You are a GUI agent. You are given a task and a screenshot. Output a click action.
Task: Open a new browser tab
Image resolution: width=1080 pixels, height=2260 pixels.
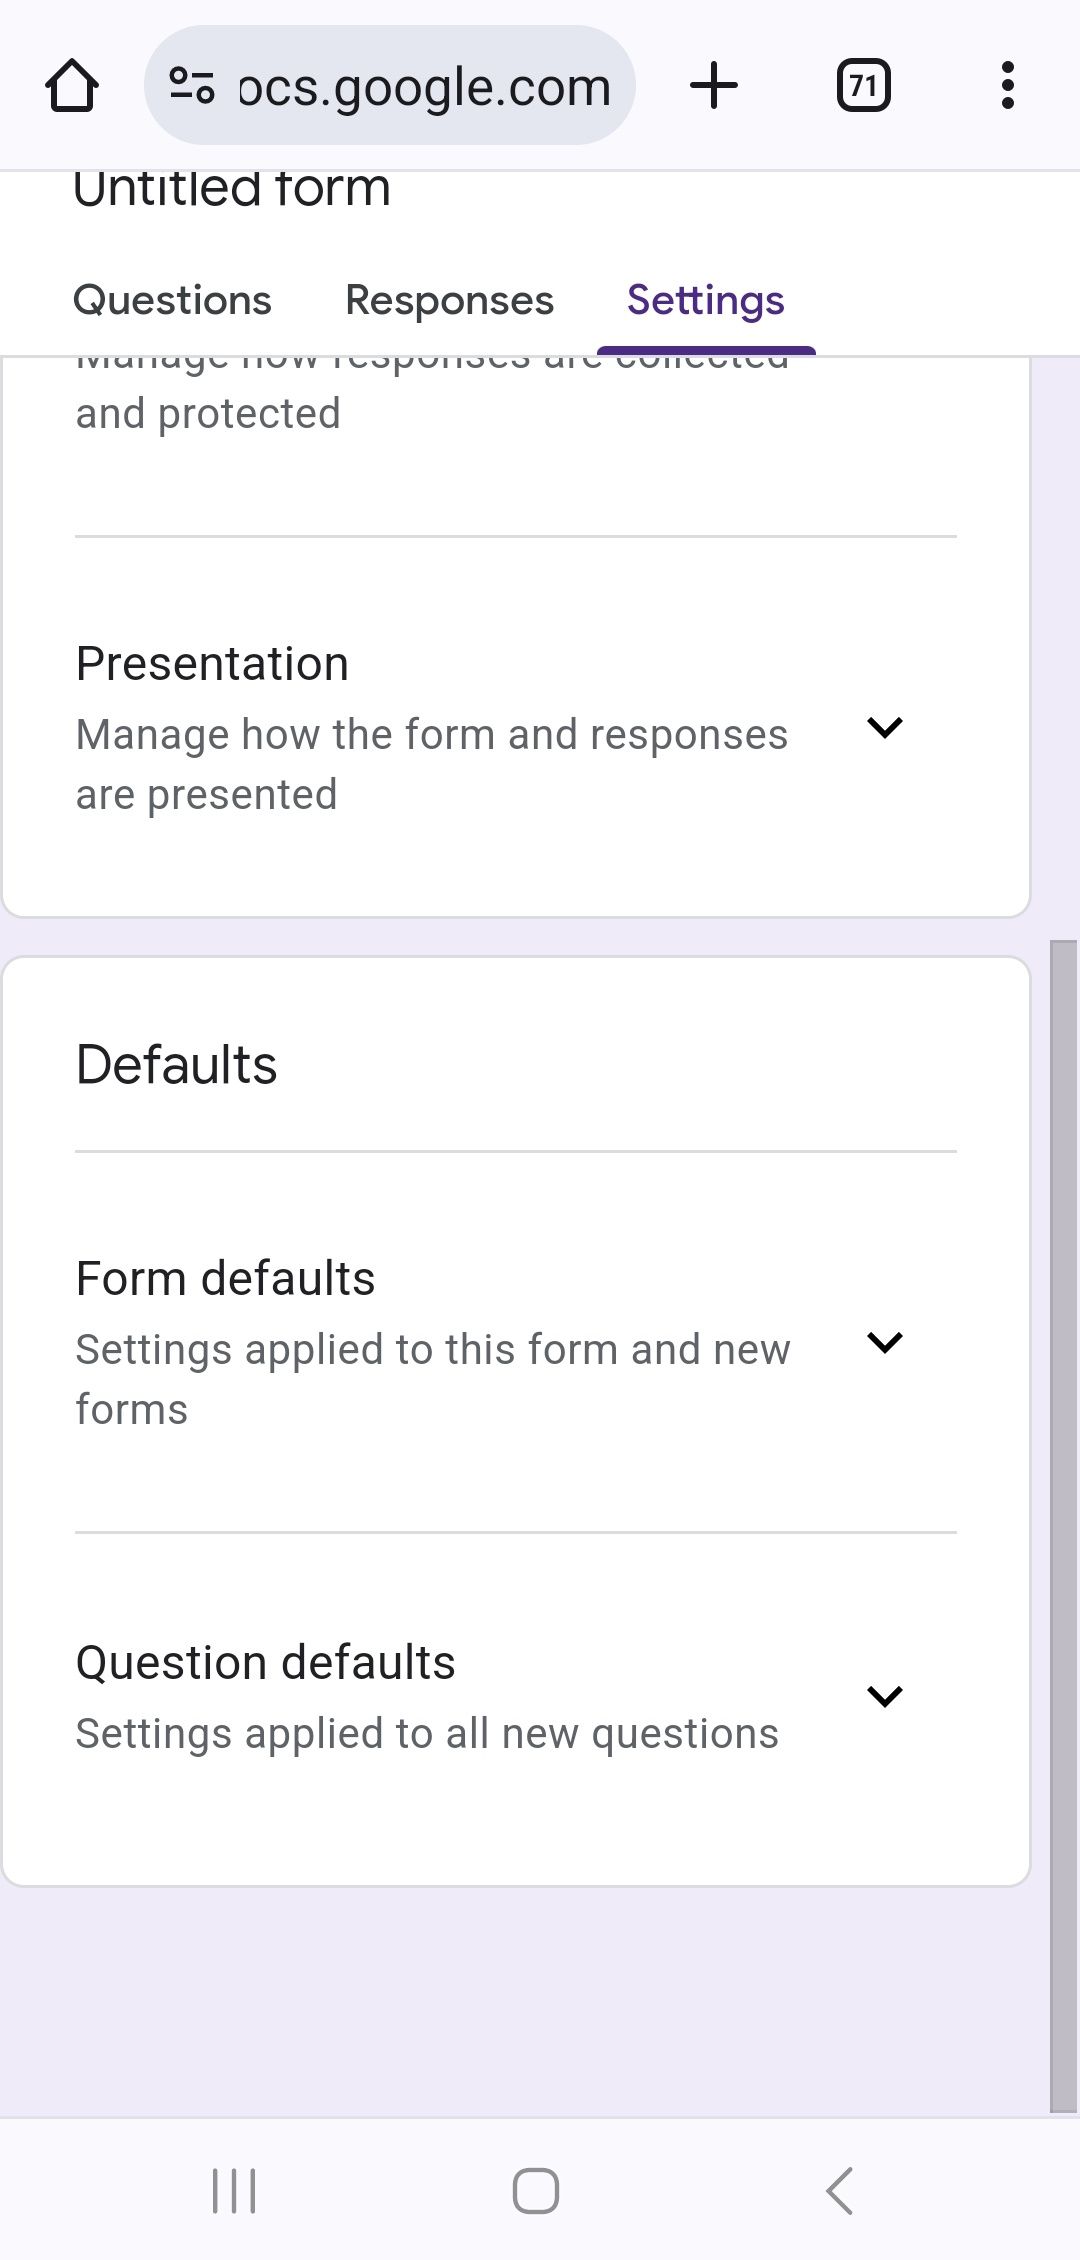(x=714, y=85)
